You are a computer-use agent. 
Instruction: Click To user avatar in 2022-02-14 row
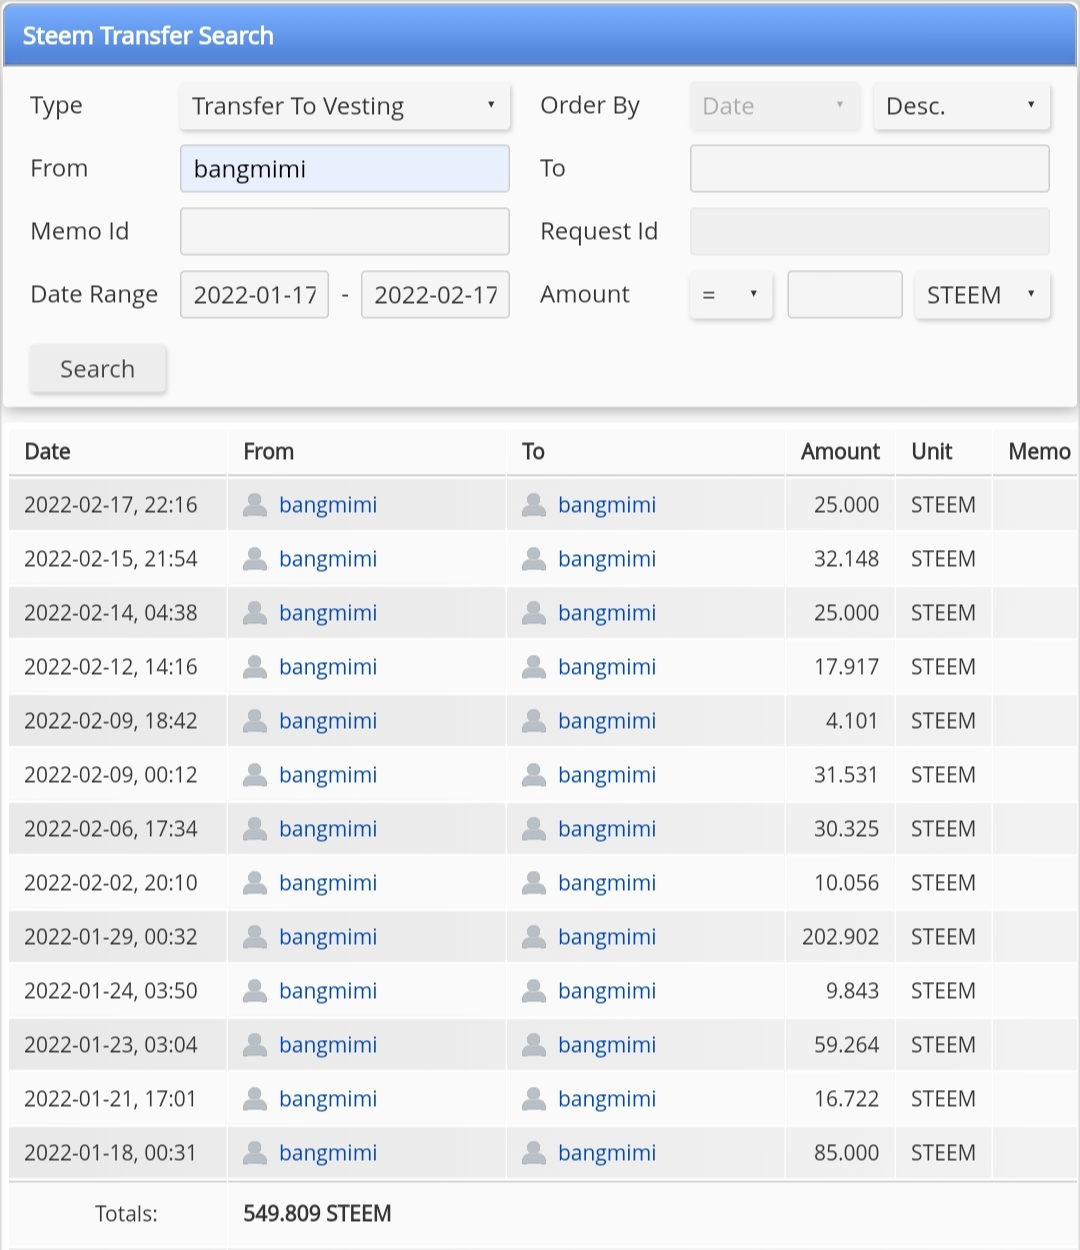pyautogui.click(x=534, y=613)
